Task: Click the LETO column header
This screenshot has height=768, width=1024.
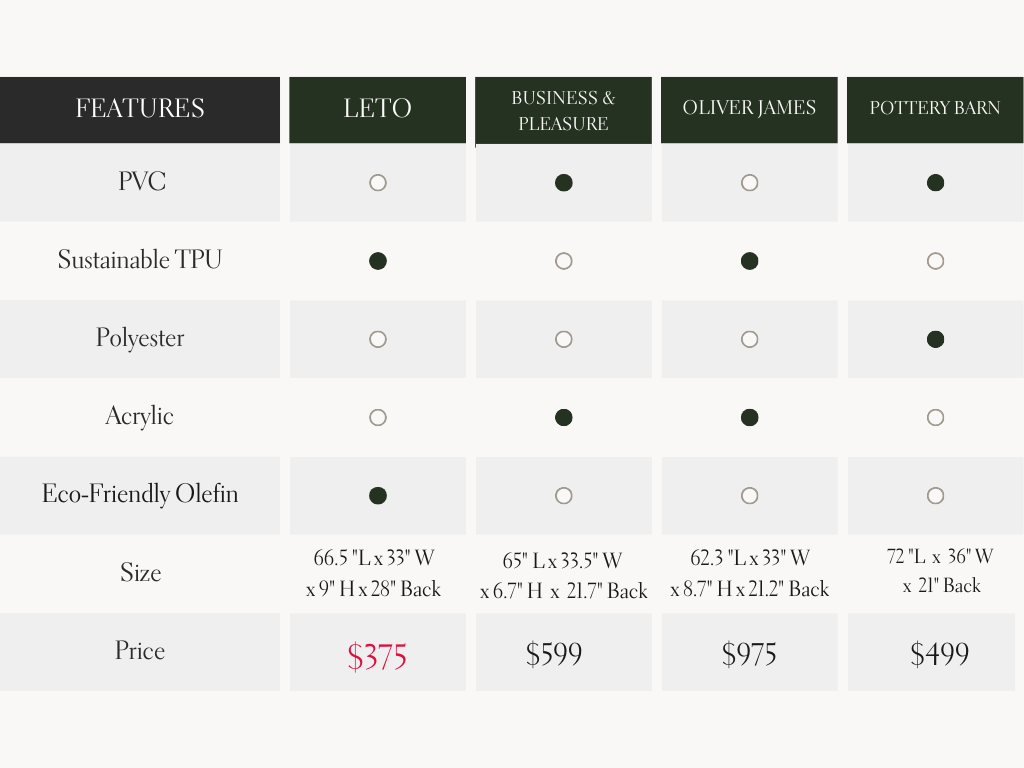Action: [x=378, y=109]
